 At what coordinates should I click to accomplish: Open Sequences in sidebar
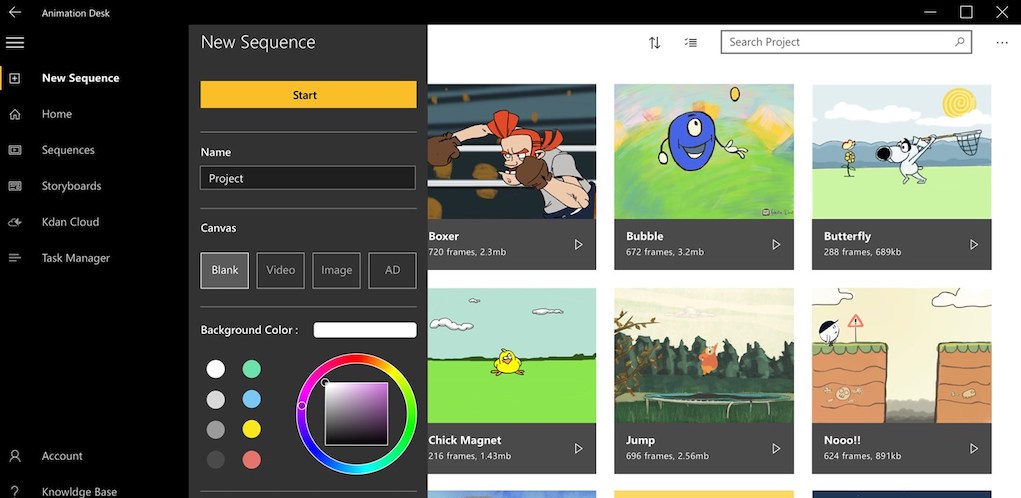pyautogui.click(x=68, y=150)
